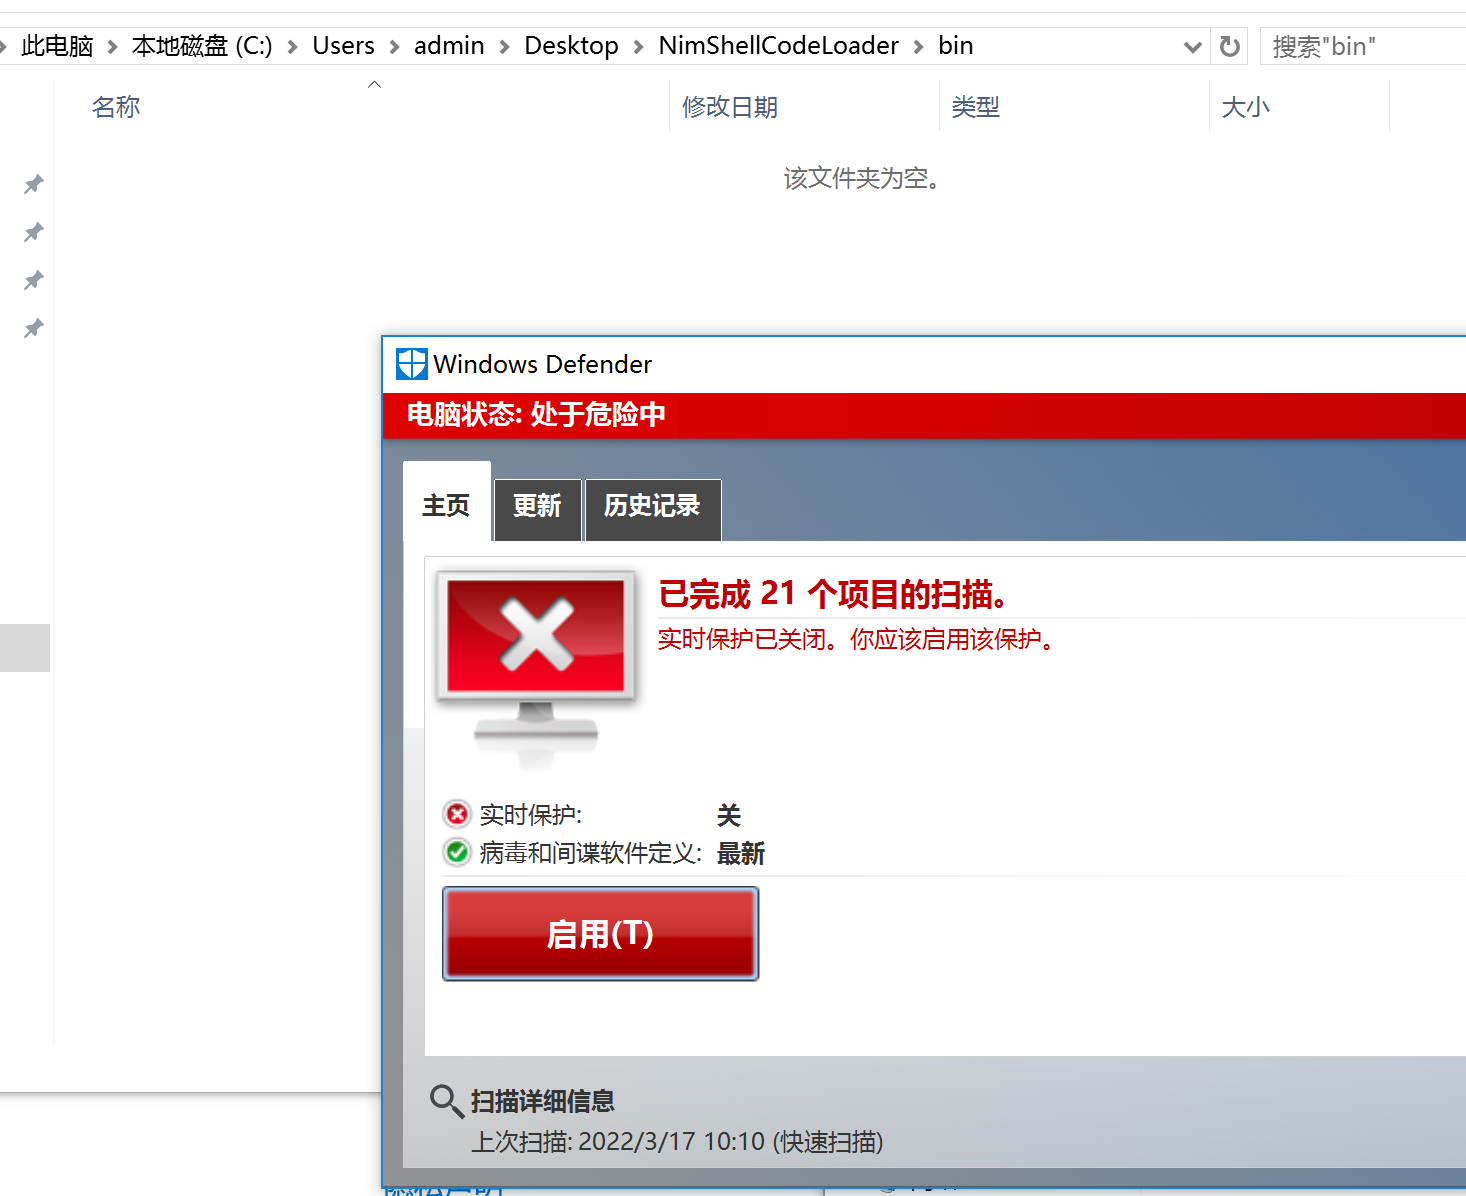Image resolution: width=1466 pixels, height=1196 pixels.
Task: Click the red monitor warning image
Action: tap(536, 668)
